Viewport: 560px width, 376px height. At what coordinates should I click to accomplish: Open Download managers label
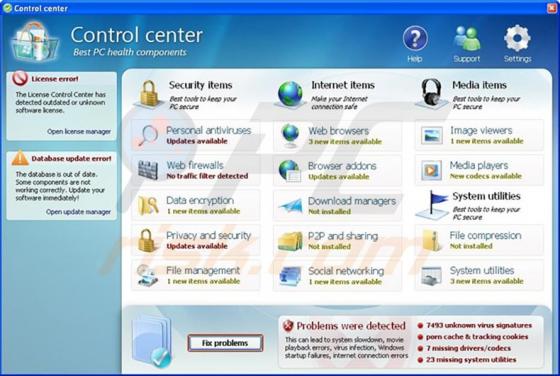point(352,201)
